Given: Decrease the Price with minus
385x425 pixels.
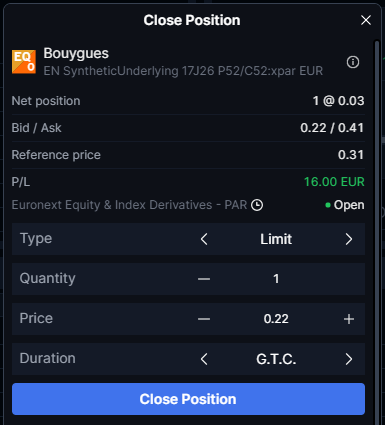Looking at the screenshot, I should coord(204,319).
